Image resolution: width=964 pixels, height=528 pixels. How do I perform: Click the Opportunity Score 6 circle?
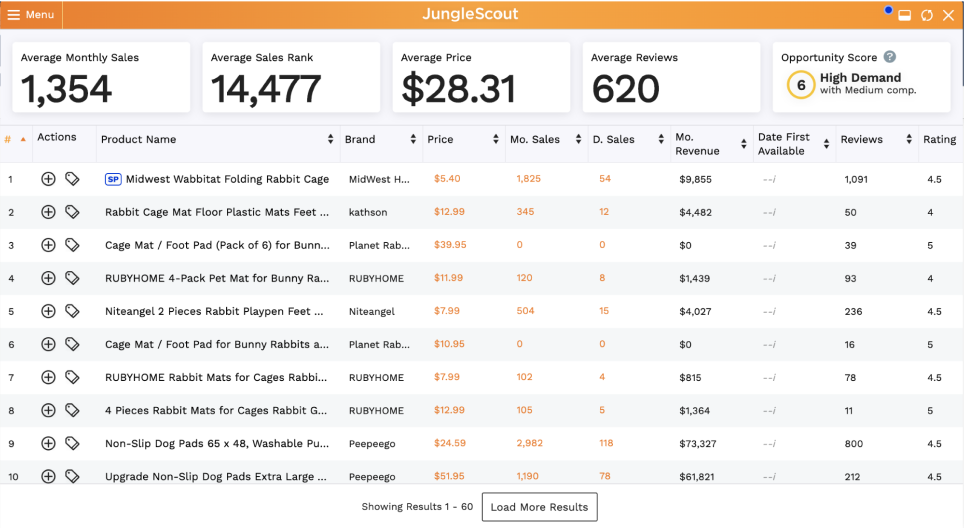click(x=800, y=85)
